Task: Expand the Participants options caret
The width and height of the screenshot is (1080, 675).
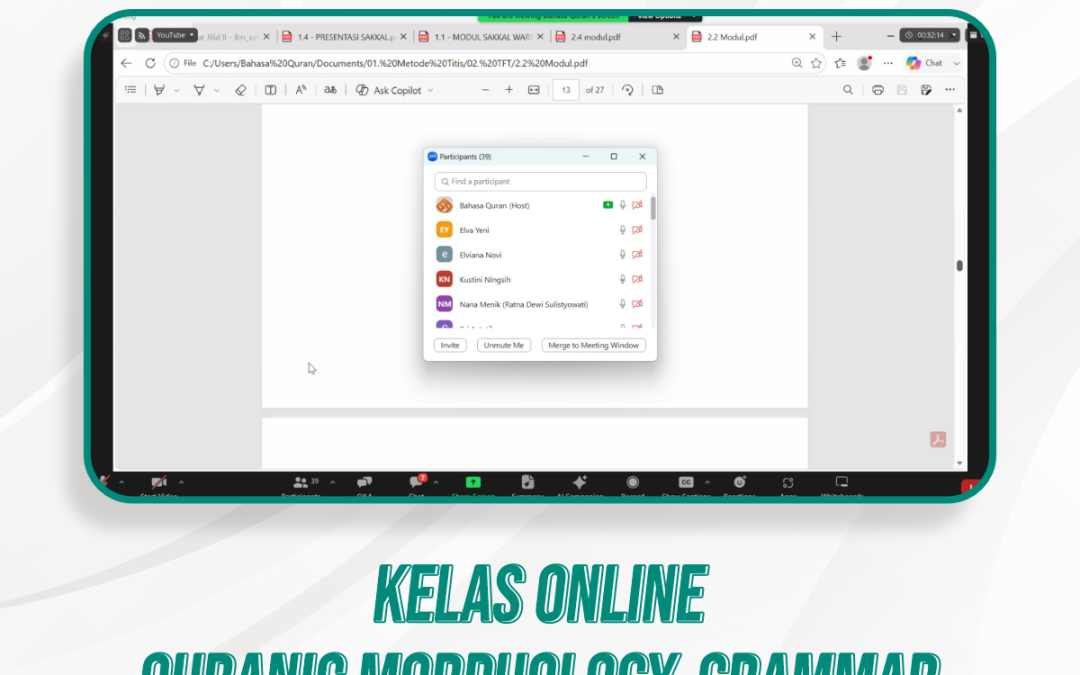Action: (x=332, y=482)
